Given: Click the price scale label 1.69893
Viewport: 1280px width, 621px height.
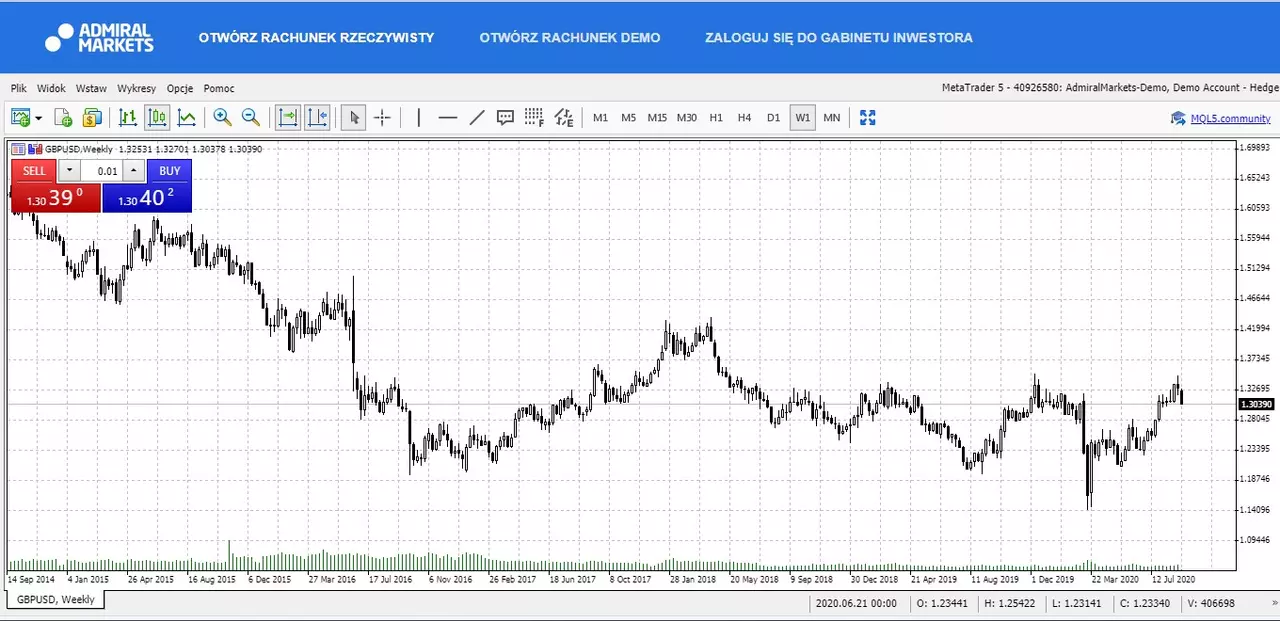Looking at the screenshot, I should (1254, 147).
